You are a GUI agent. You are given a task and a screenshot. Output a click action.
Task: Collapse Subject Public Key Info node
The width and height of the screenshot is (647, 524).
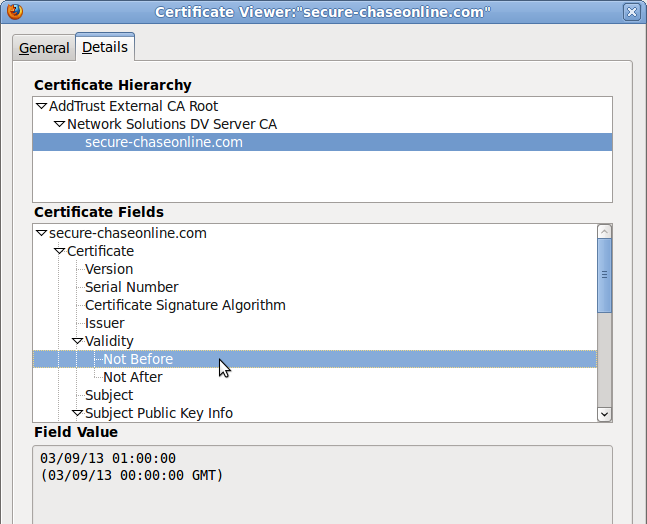point(77,413)
